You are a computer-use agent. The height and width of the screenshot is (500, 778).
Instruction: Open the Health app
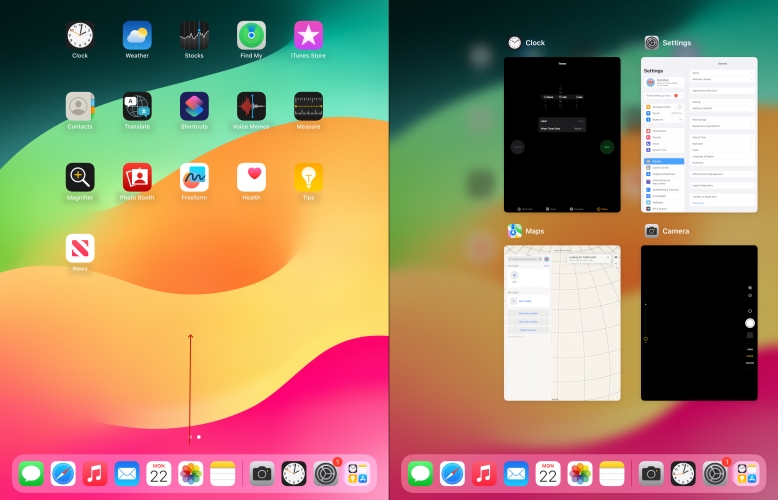pos(251,177)
